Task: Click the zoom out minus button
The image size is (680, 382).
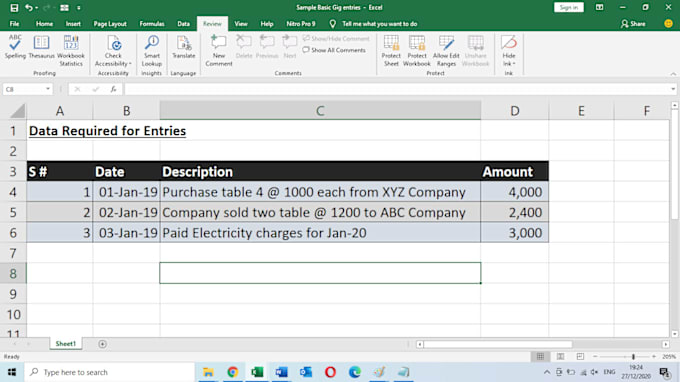Action: click(x=595, y=356)
